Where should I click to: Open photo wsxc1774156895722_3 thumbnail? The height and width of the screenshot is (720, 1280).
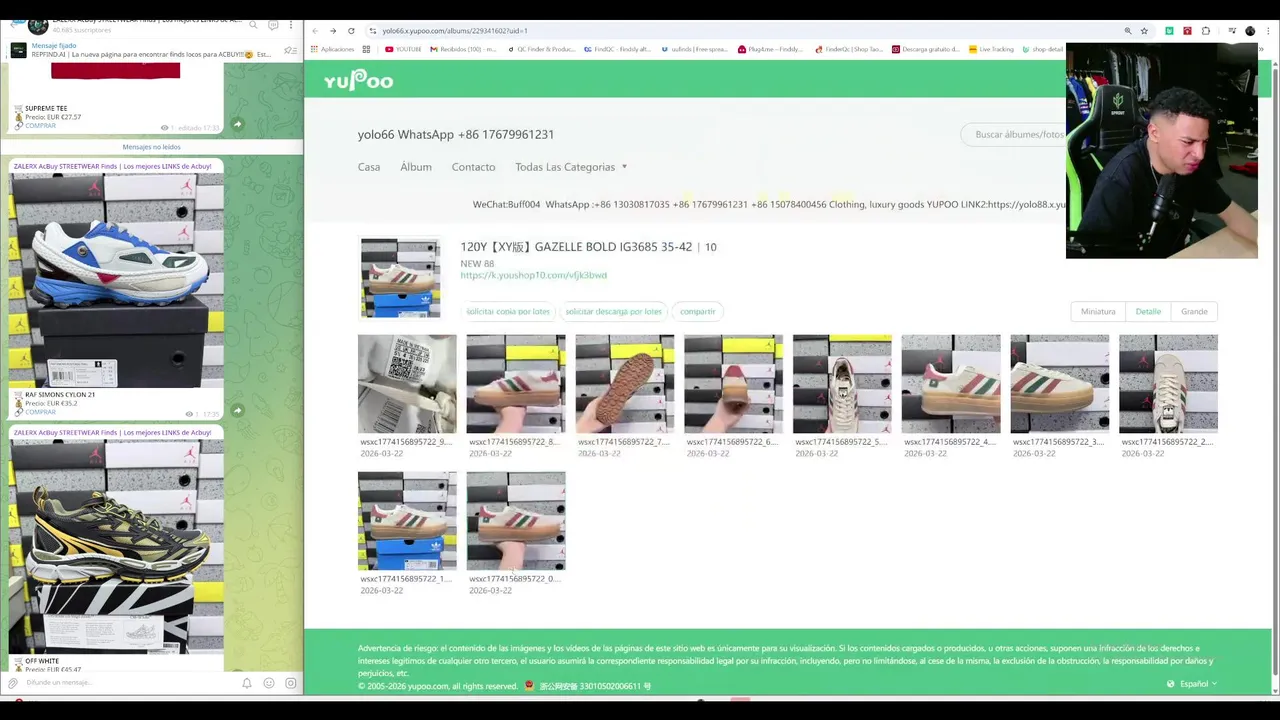pyautogui.click(x=1060, y=384)
